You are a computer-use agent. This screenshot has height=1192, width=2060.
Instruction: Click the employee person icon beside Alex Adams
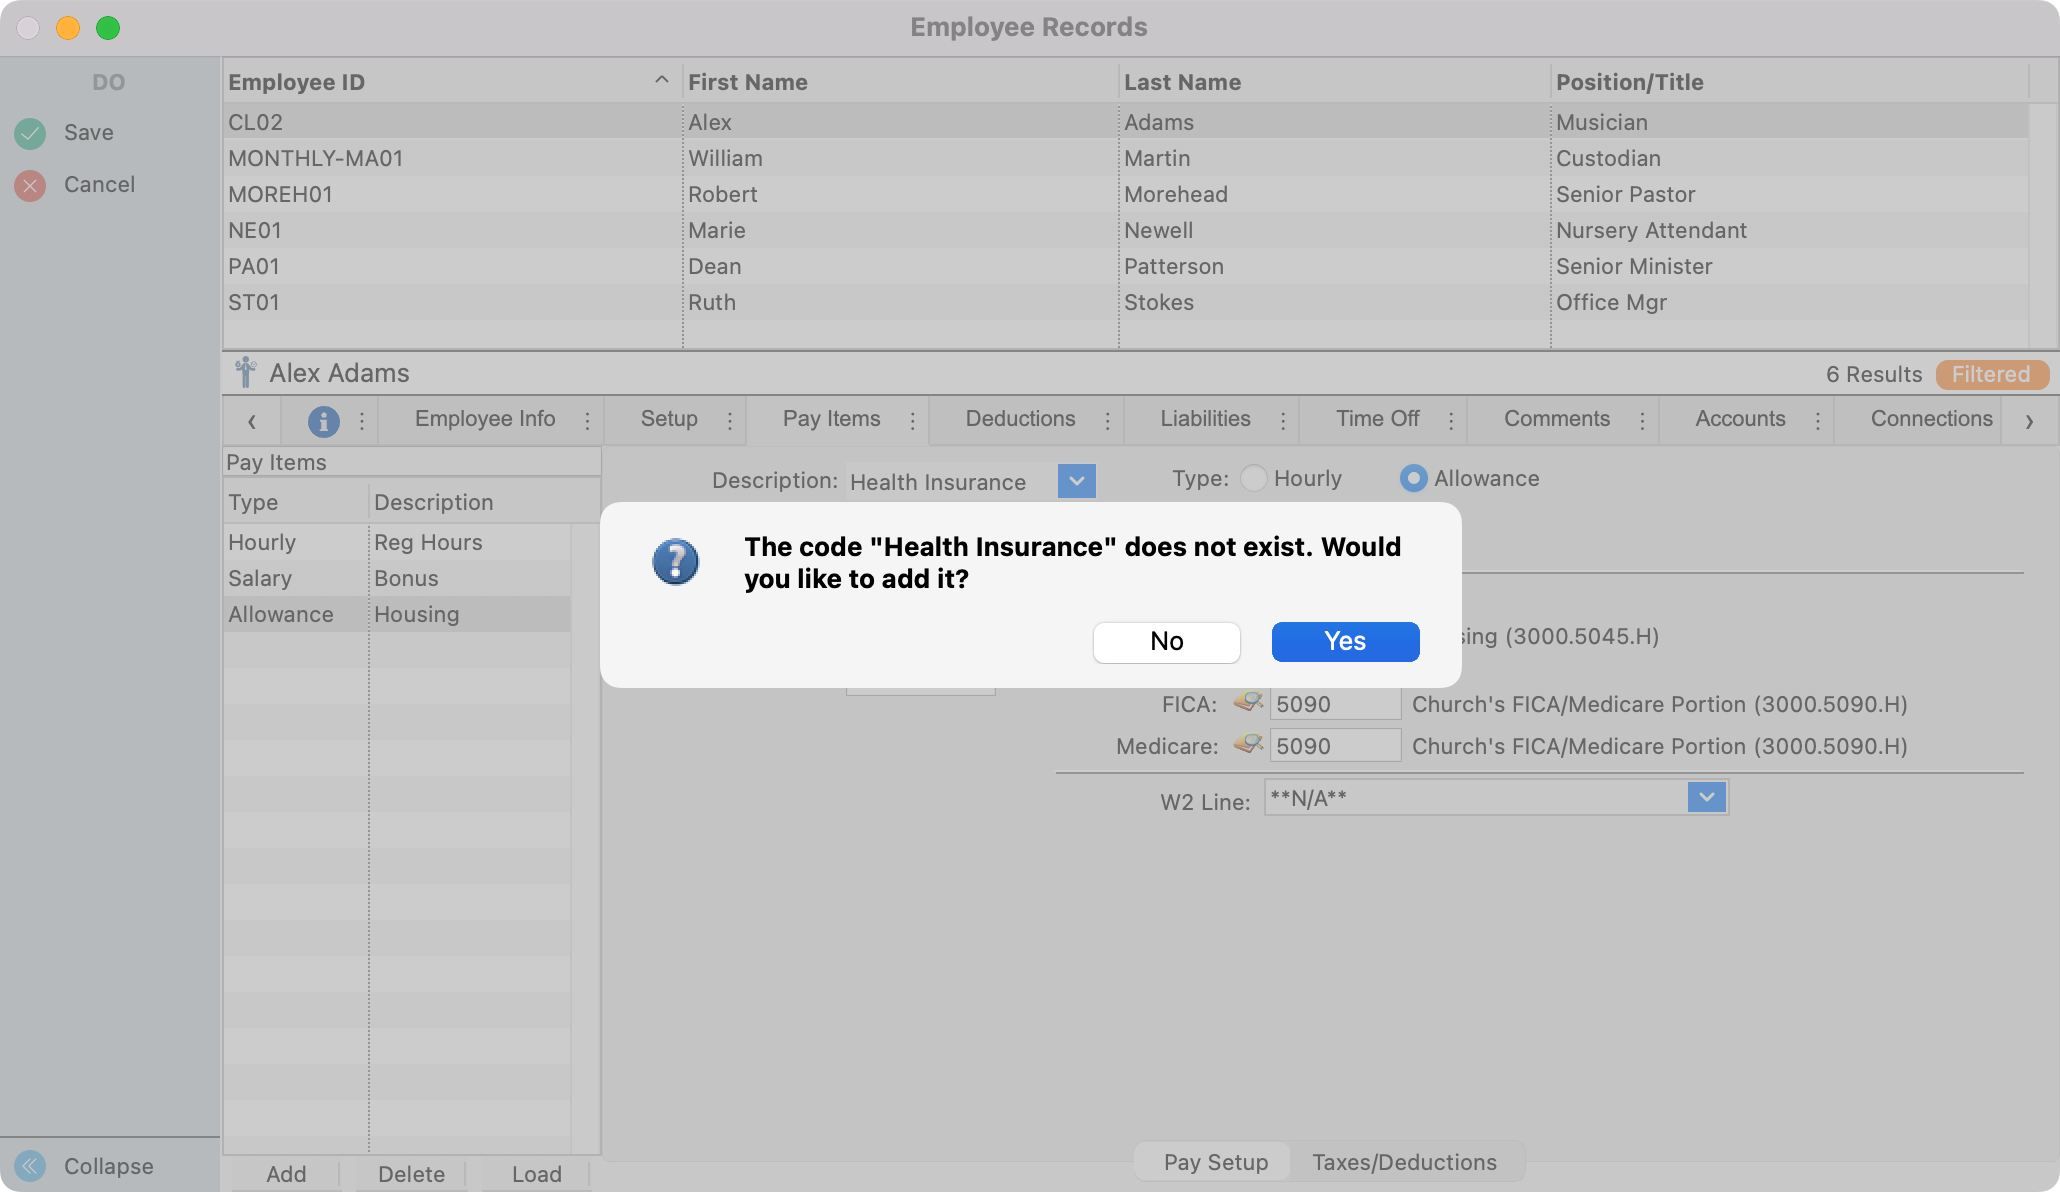pyautogui.click(x=245, y=373)
